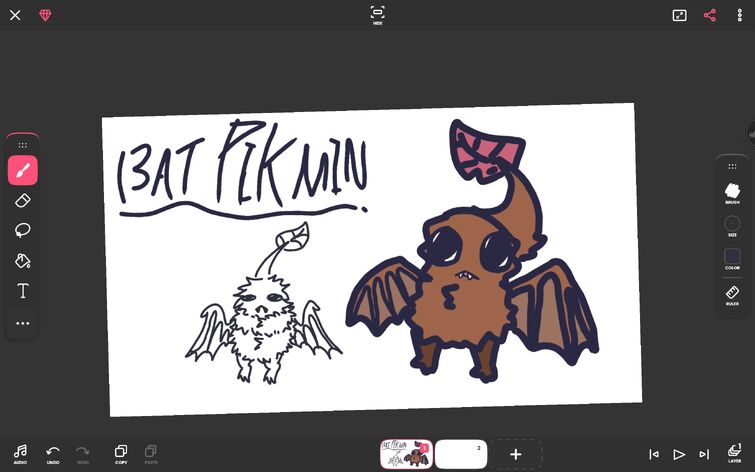Copy the current frame
Screen dimensions: 755x472
point(121,454)
